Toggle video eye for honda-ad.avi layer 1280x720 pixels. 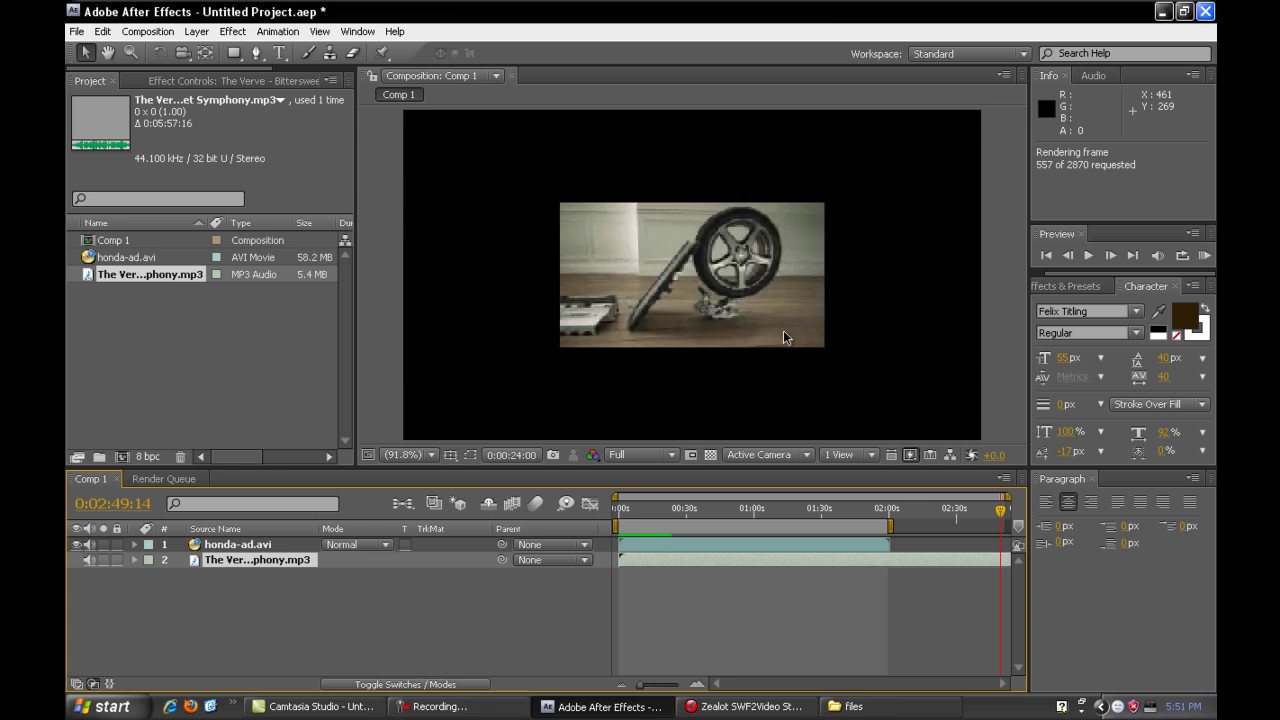76,545
